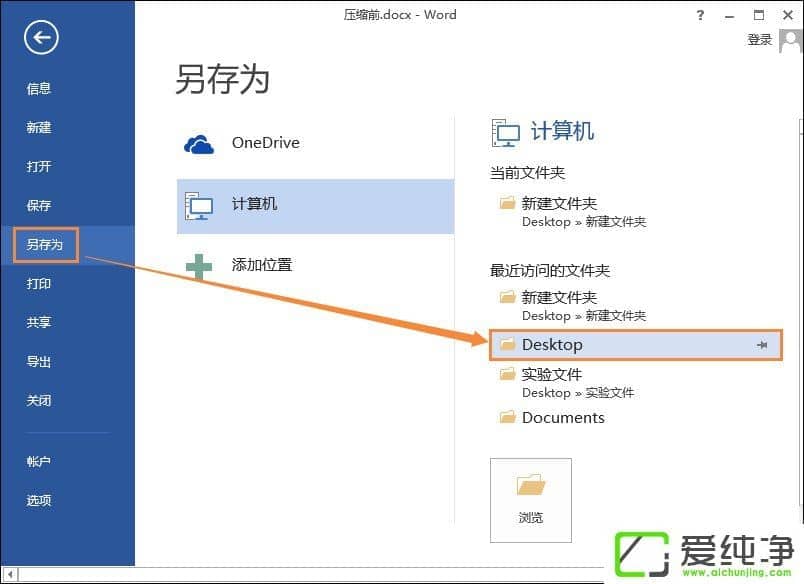This screenshot has height=584, width=804.
Task: Choose 打开 (Open) in the sidebar
Action: click(39, 167)
